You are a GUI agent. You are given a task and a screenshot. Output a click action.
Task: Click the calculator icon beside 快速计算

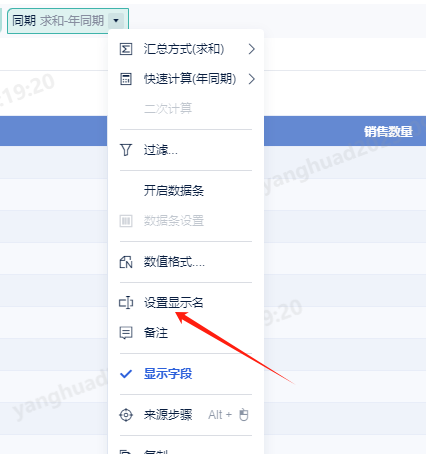click(126, 79)
